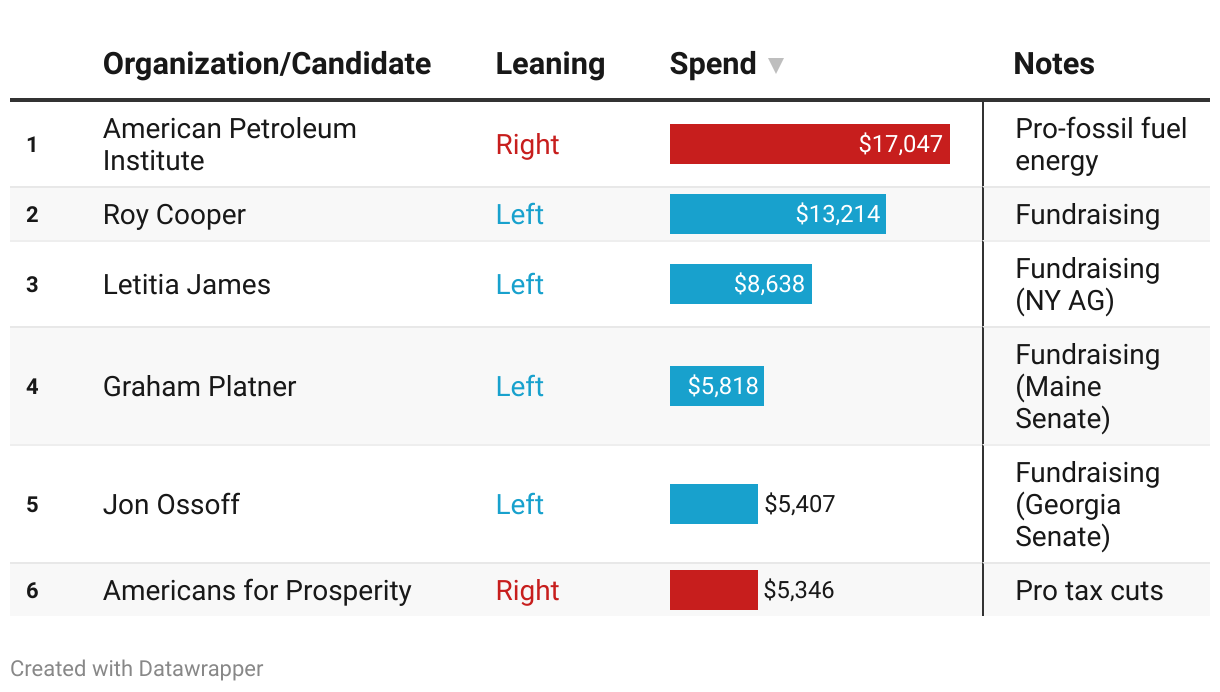Click the Spend sort arrow icon
The width and height of the screenshot is (1220, 692).
click(x=775, y=66)
